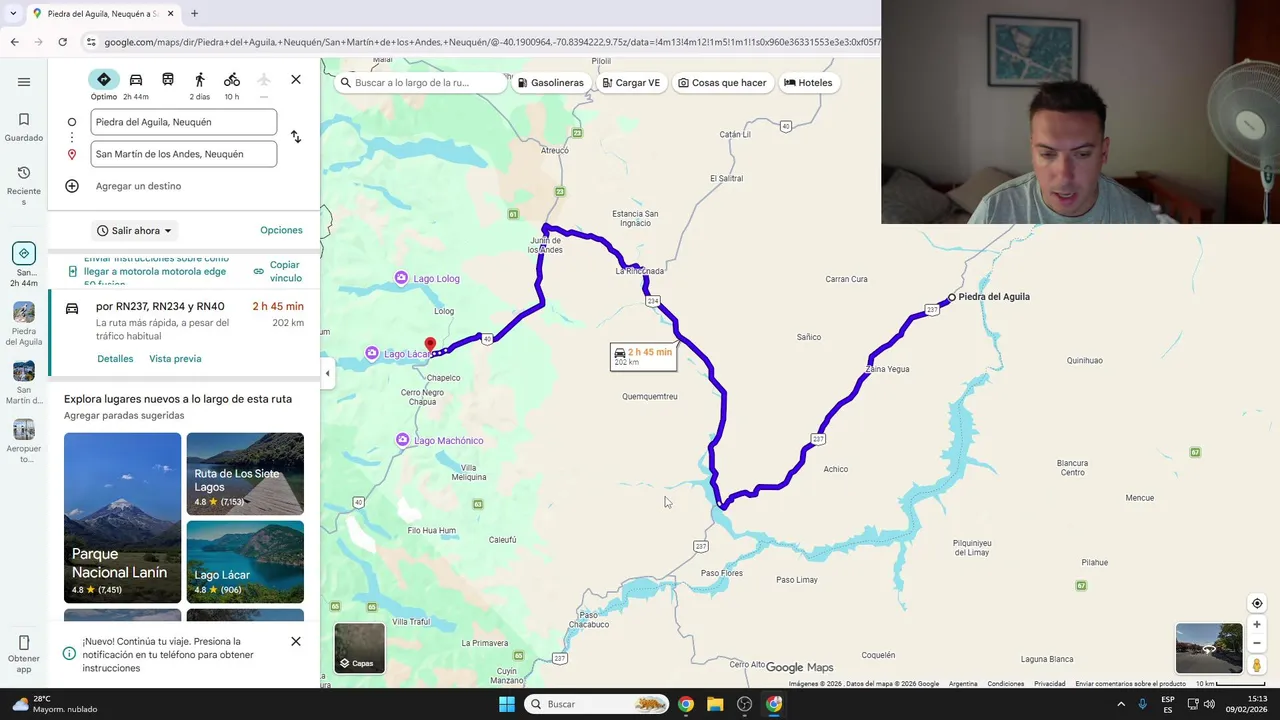This screenshot has height=720, width=1280.
Task: Open the Google Maps hamburger menu
Action: [x=24, y=82]
